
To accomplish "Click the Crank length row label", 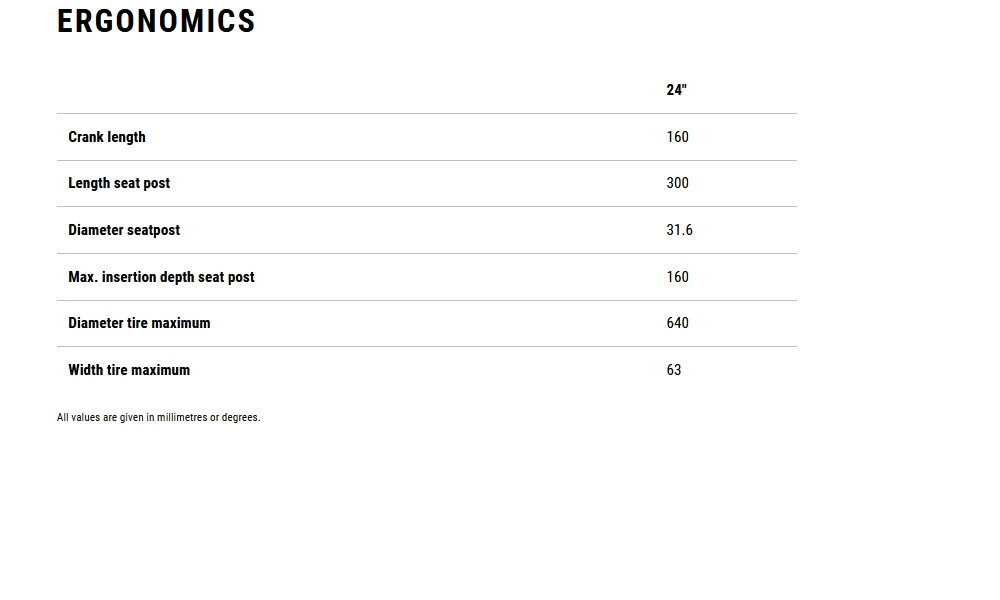I will [107, 137].
